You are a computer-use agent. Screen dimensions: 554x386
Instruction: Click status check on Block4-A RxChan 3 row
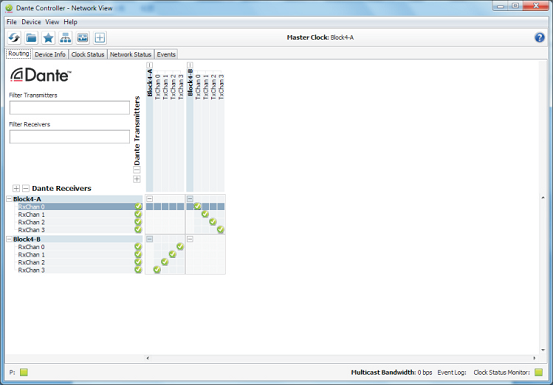click(x=138, y=230)
